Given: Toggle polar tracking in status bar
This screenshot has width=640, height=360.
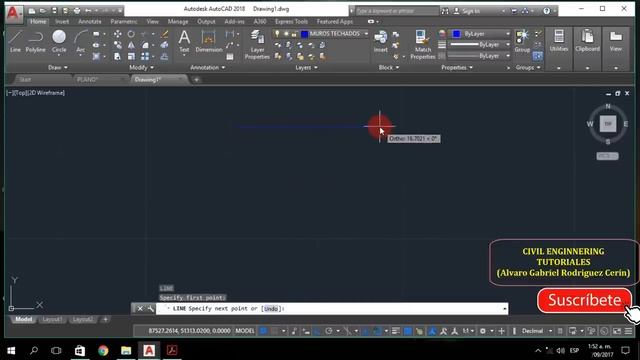Looking at the screenshot, I should click(x=329, y=331).
